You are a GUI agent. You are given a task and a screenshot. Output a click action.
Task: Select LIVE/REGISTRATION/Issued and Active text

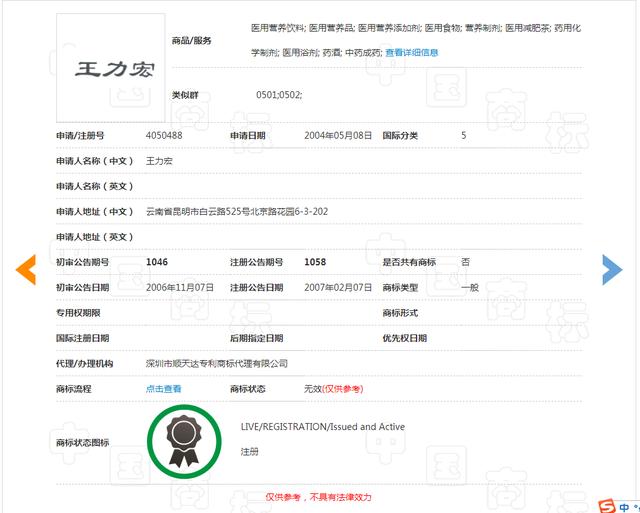[322, 427]
